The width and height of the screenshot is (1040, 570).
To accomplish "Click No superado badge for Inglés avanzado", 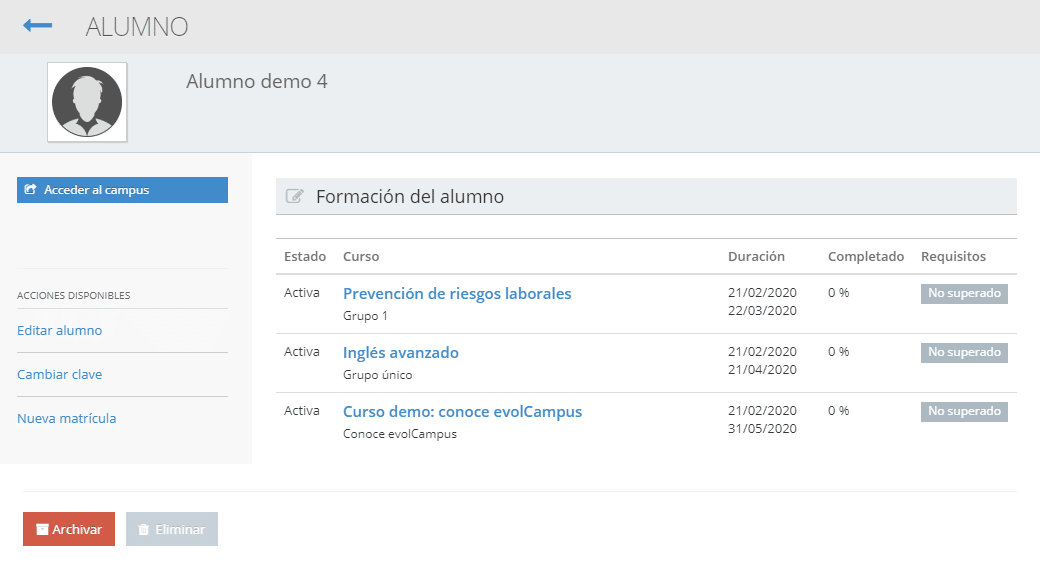I will point(964,352).
